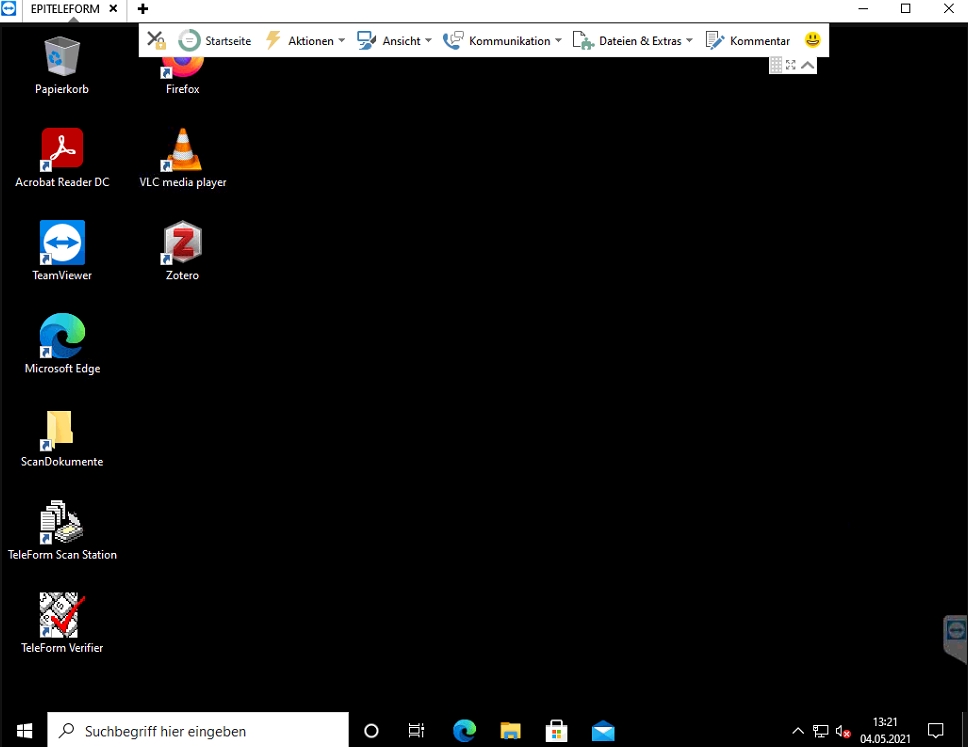Open the clock showing 13:21
This screenshot has height=747, width=968.
coord(885,730)
